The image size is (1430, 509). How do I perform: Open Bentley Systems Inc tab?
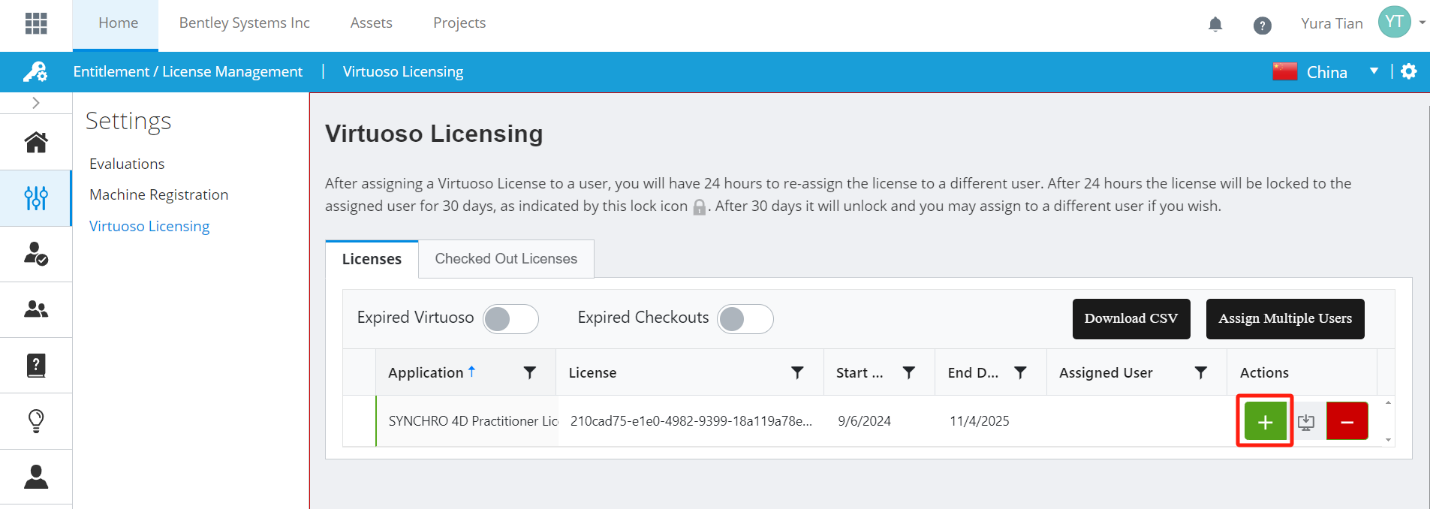244,23
